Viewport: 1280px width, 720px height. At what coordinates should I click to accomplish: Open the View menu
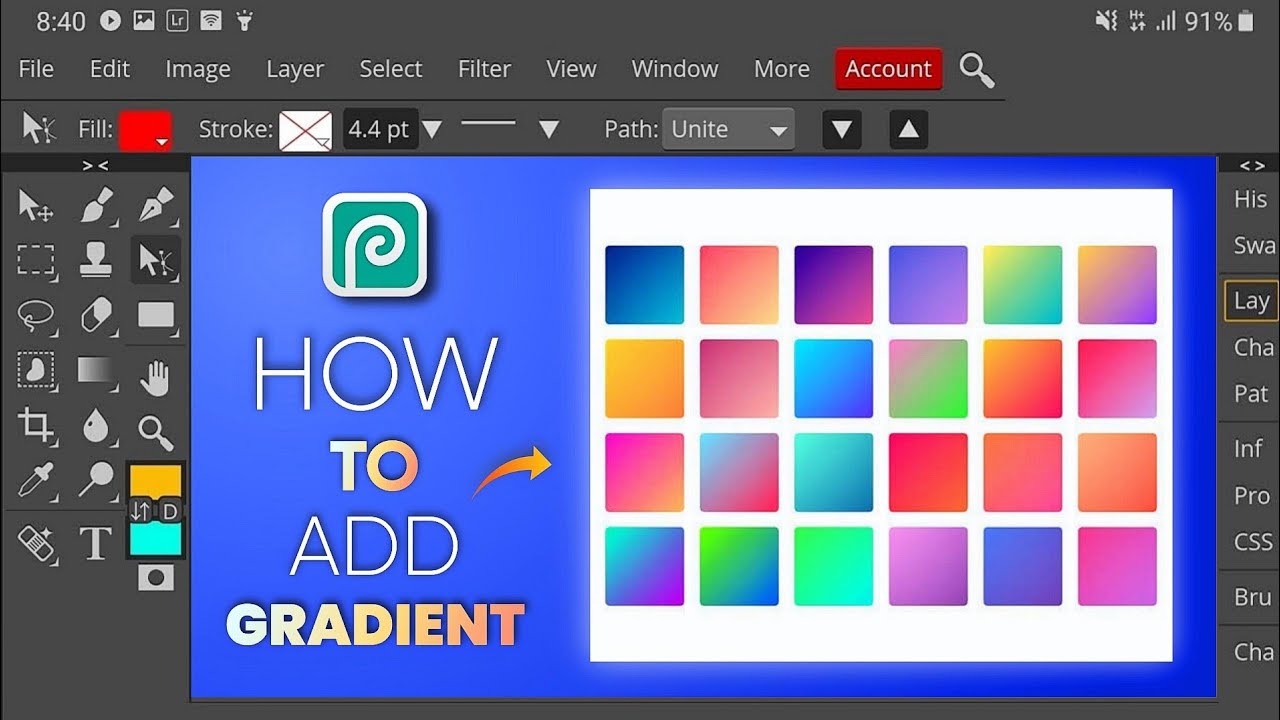572,69
